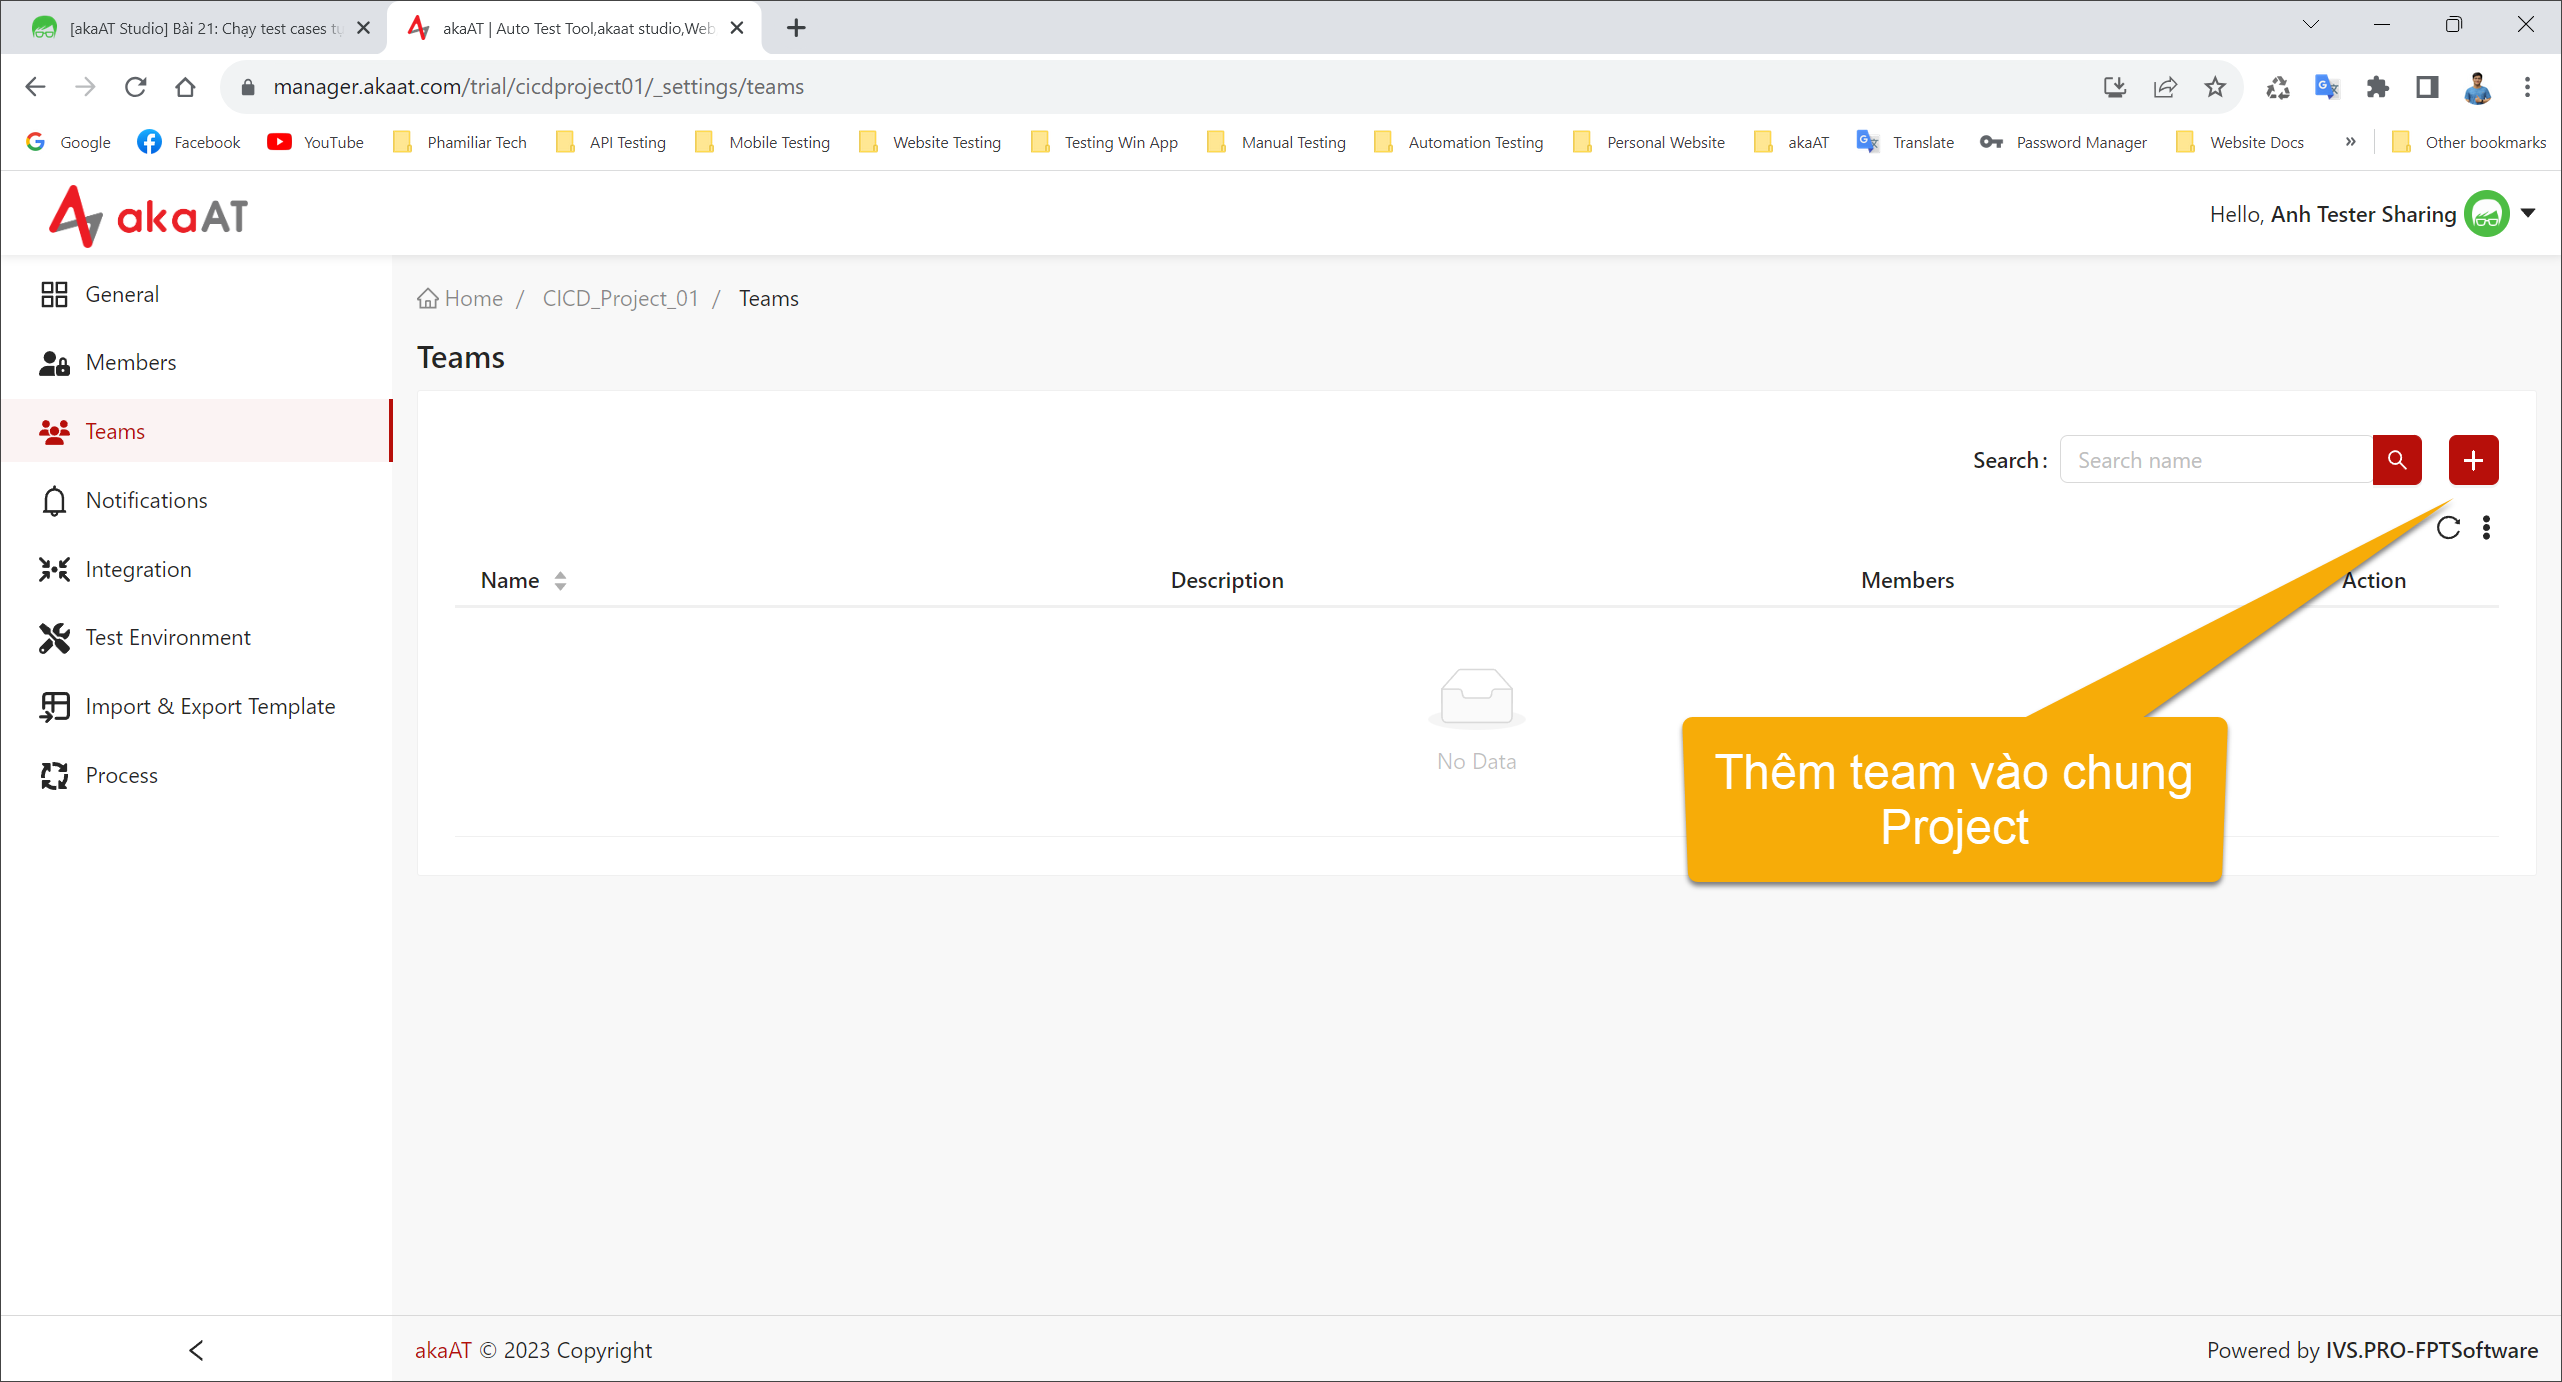Open the tab search dropdown chevron
This screenshot has height=1382, width=2562.
point(2310,25)
